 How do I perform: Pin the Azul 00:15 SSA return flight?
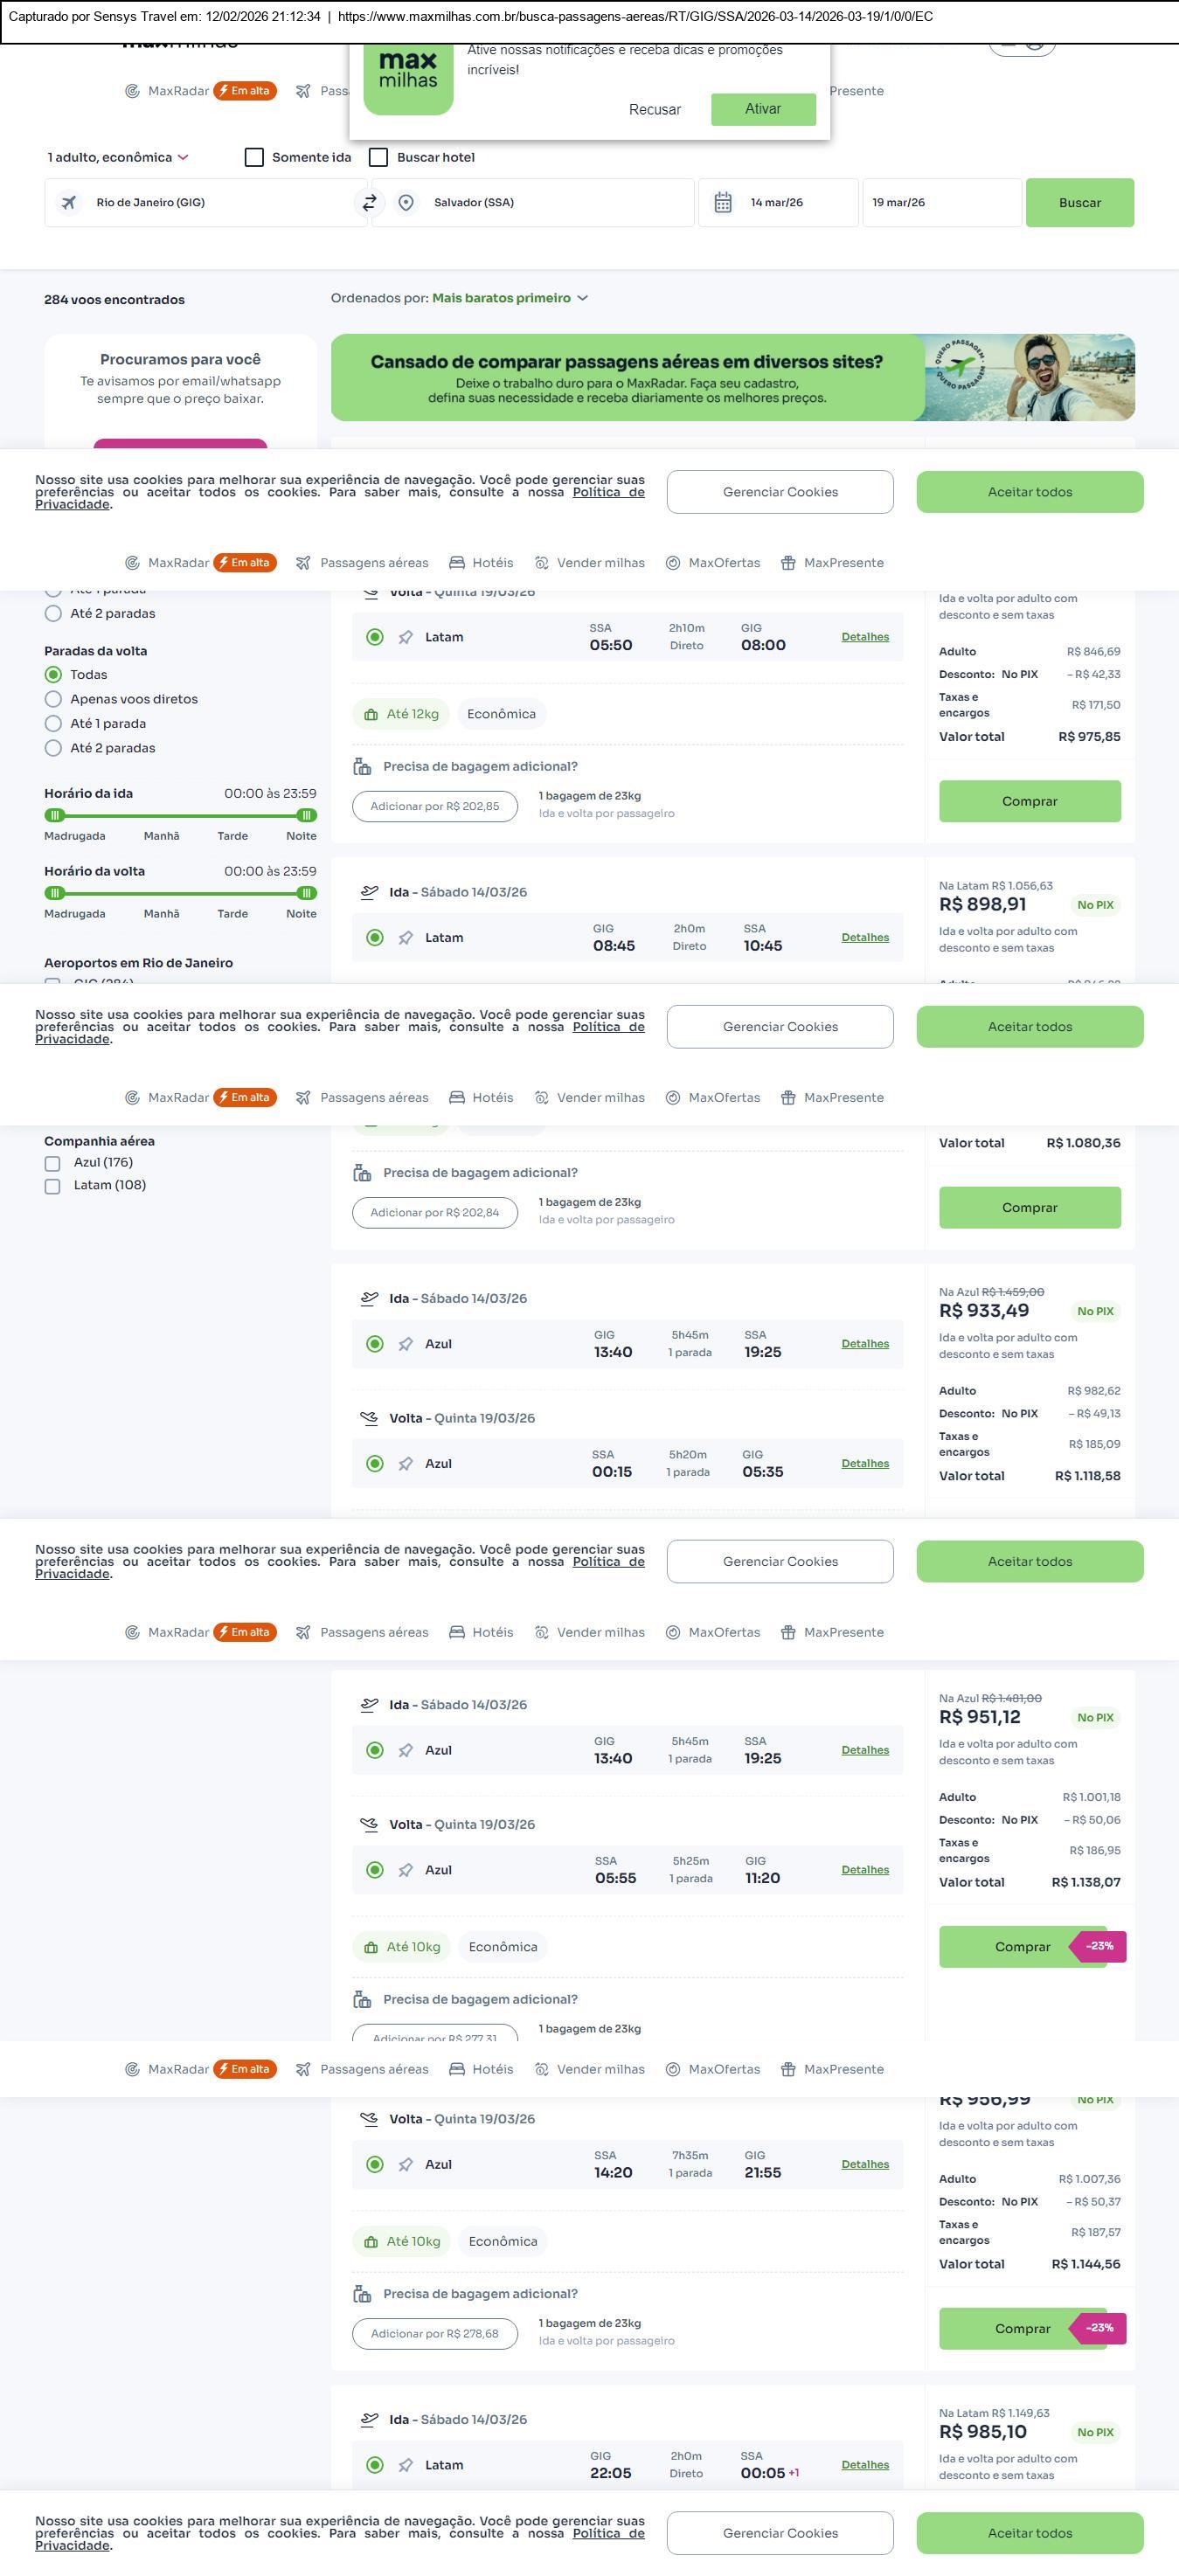[x=406, y=1464]
